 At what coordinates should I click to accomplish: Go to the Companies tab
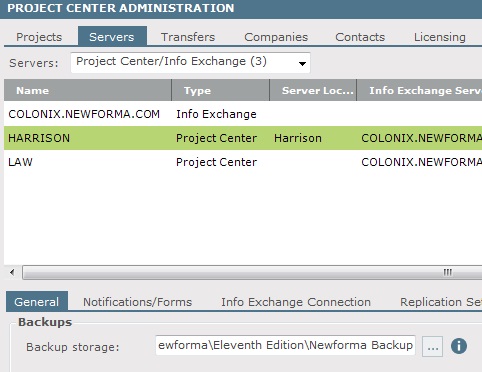[276, 37]
